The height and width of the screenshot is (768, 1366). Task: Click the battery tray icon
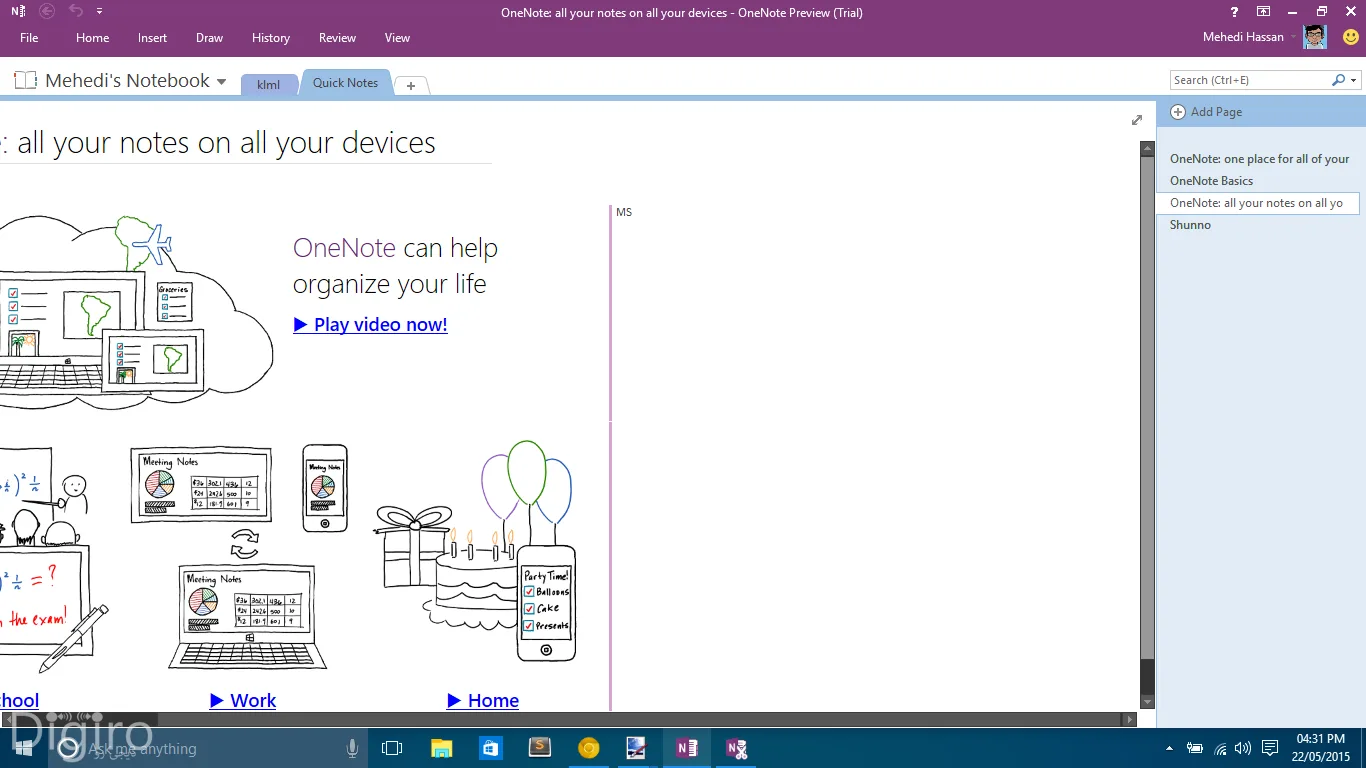point(1195,748)
